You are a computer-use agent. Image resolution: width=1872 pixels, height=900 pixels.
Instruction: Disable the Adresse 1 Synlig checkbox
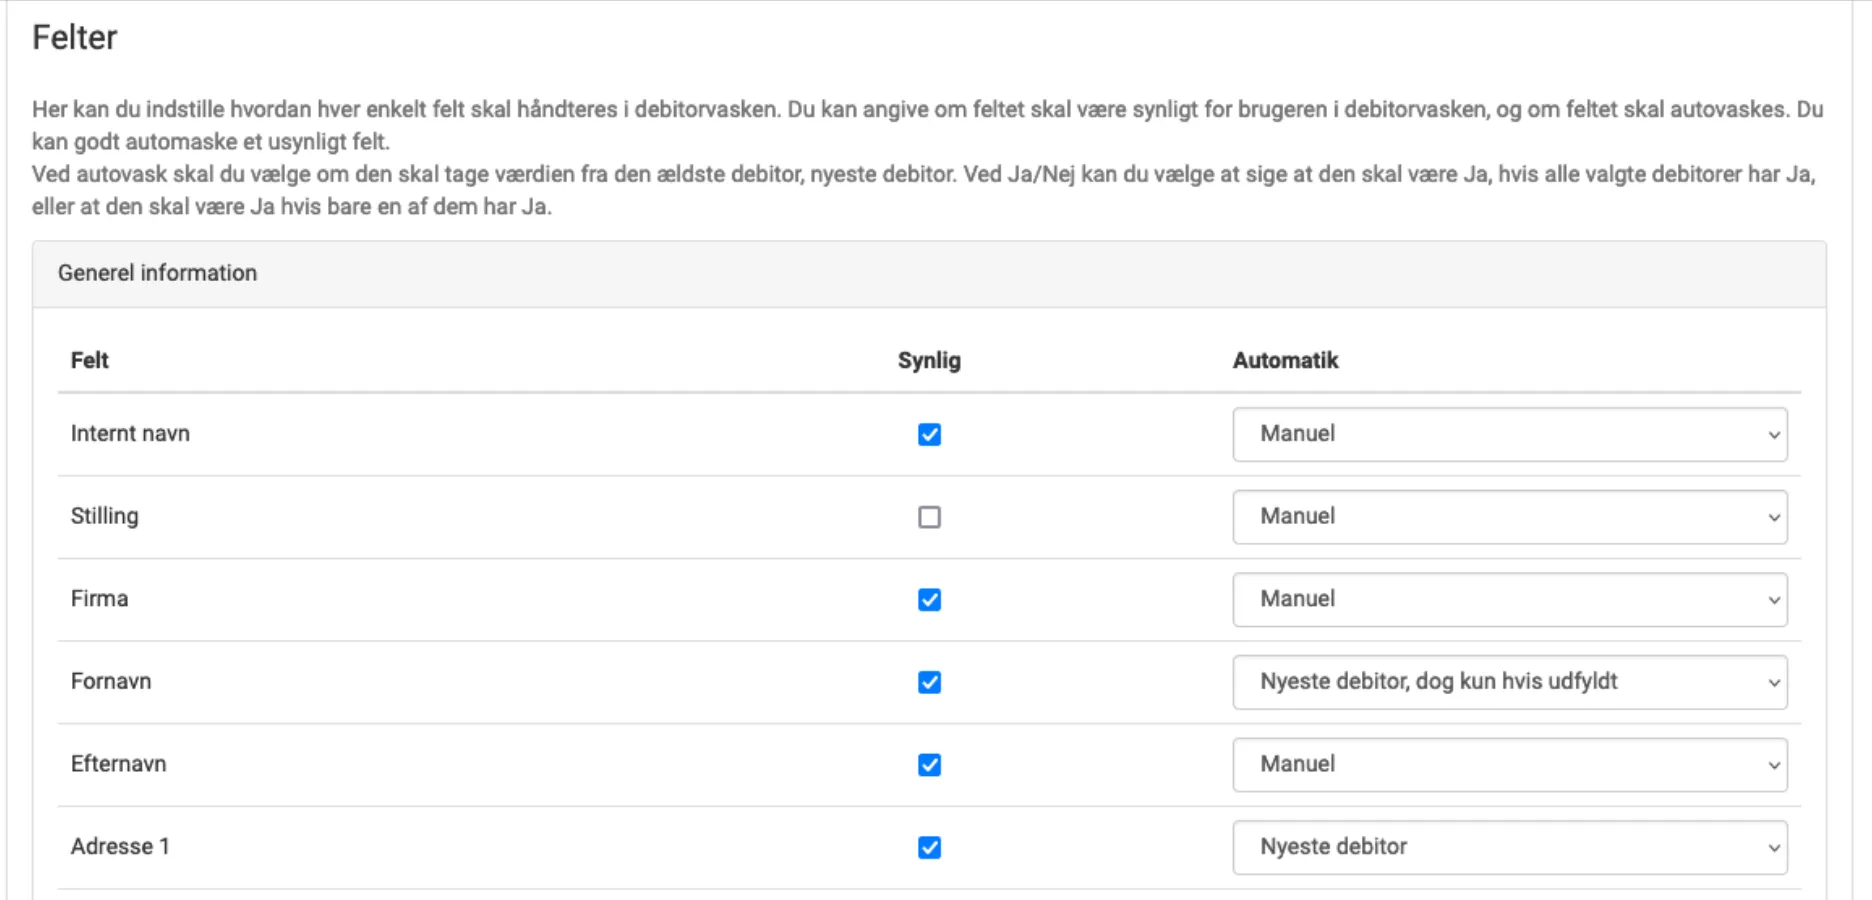(929, 848)
